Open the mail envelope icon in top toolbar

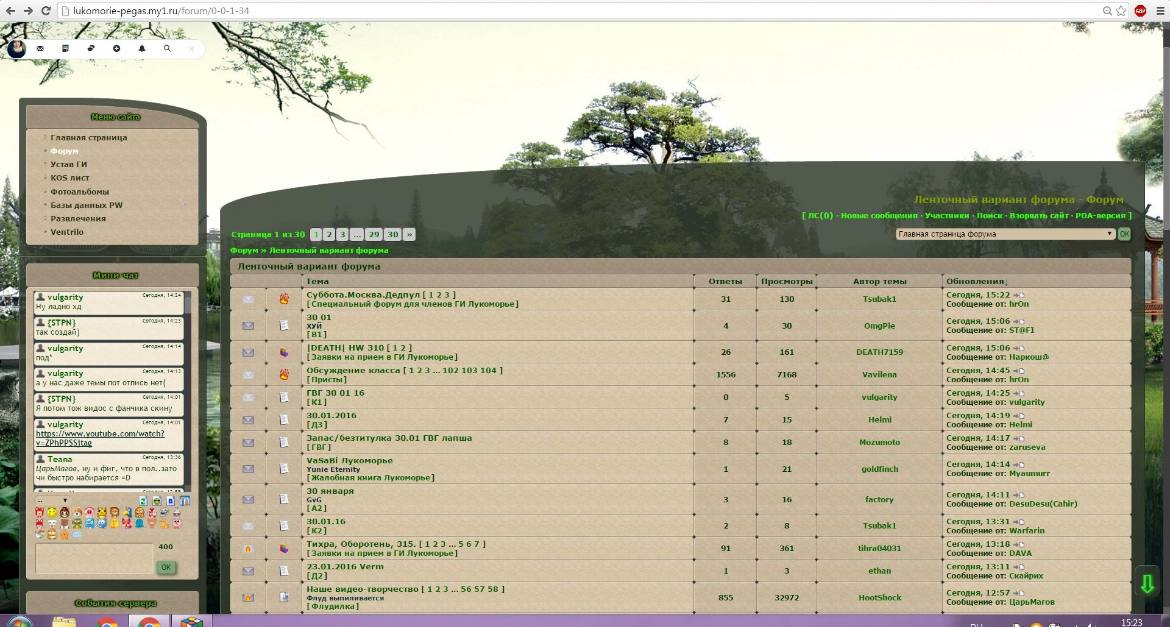point(40,49)
